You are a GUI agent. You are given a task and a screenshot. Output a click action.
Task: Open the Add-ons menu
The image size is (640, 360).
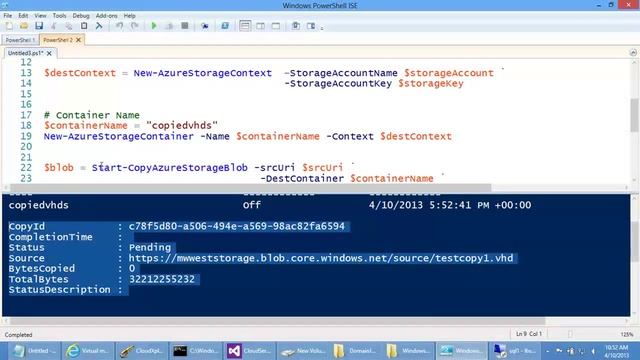tap(107, 16)
